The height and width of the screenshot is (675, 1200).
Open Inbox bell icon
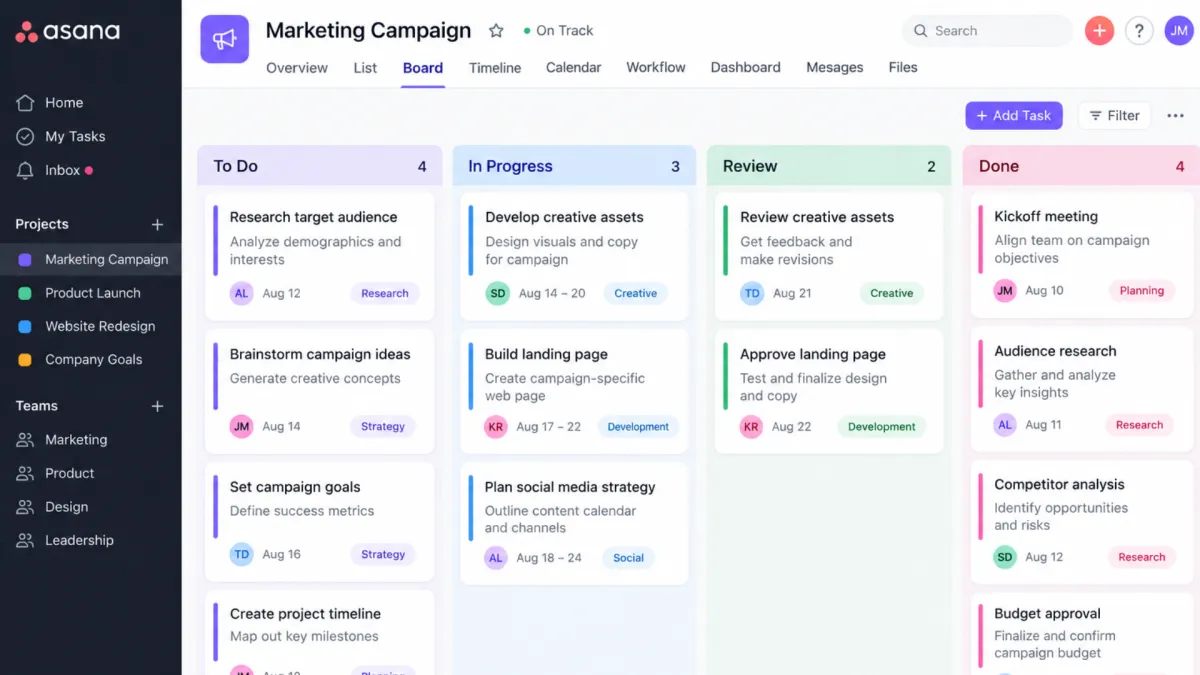click(25, 171)
